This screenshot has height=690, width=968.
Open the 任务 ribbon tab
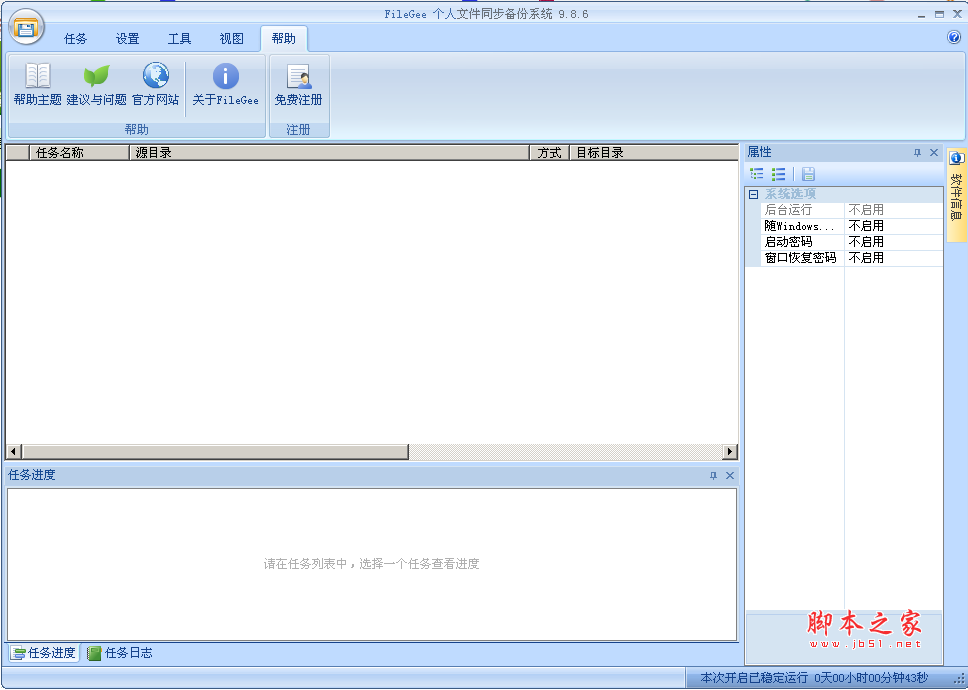click(x=75, y=39)
